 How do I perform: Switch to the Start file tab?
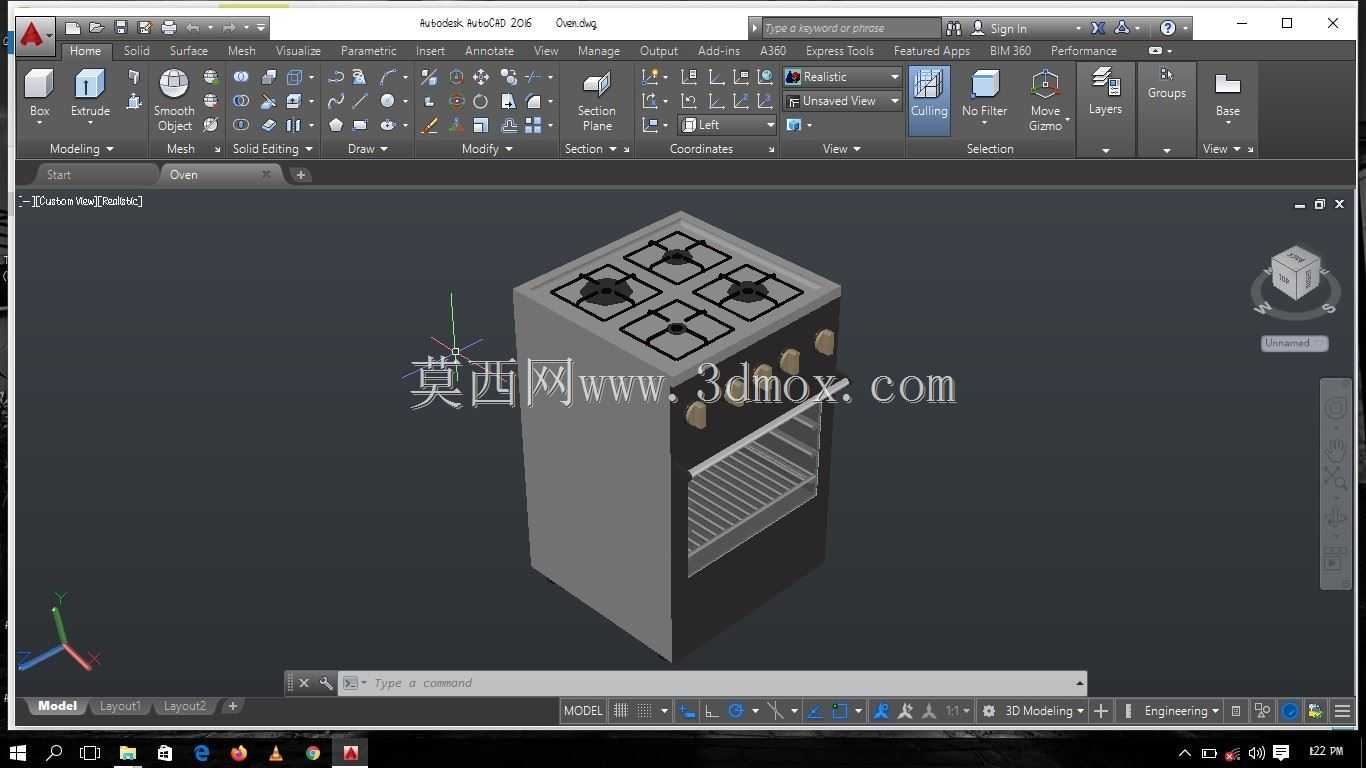pos(59,175)
